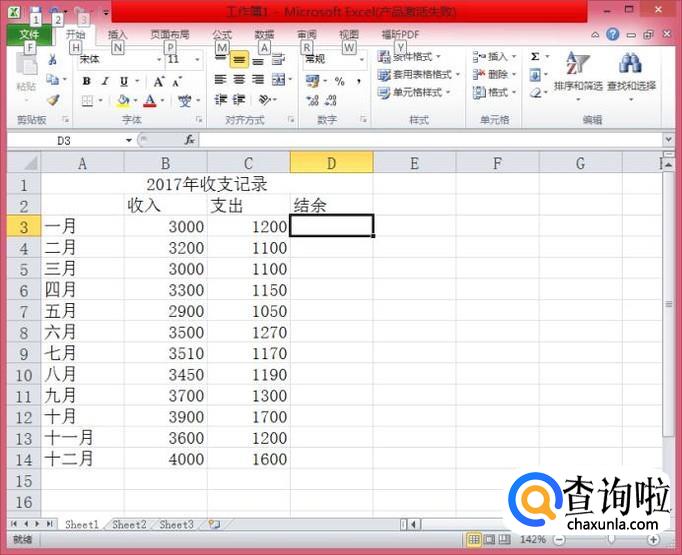Click the Cut scissors icon

point(53,60)
